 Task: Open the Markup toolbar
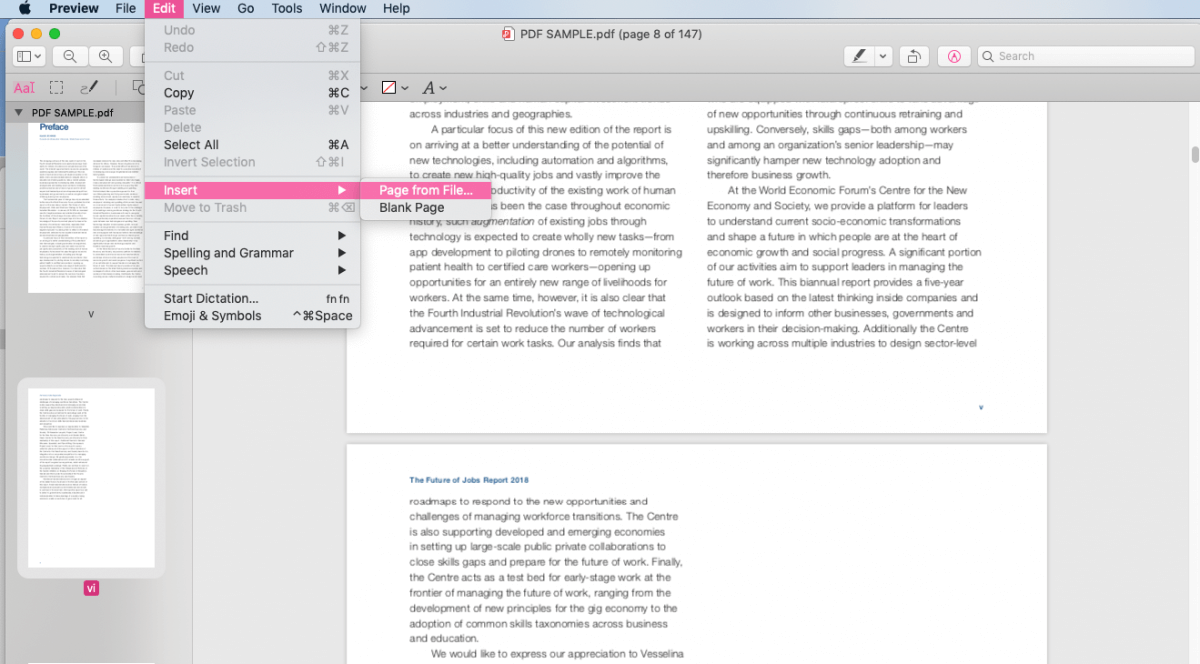[x=954, y=56]
